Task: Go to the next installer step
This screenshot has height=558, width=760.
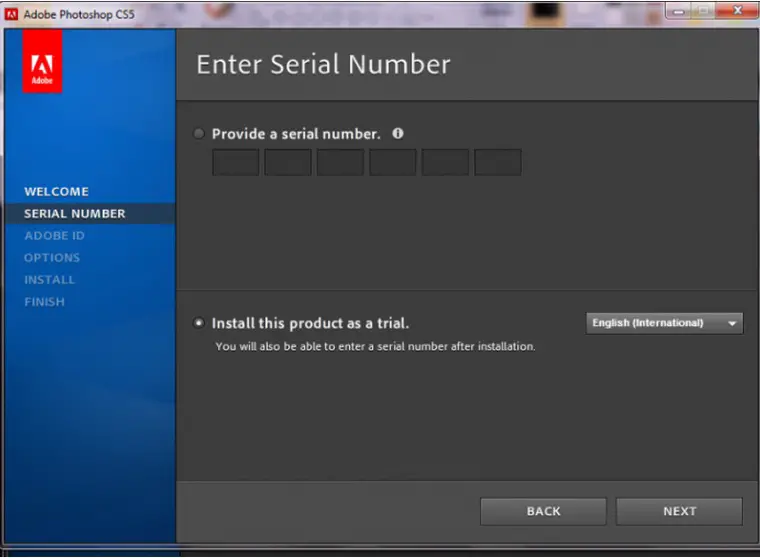Action: tap(679, 511)
